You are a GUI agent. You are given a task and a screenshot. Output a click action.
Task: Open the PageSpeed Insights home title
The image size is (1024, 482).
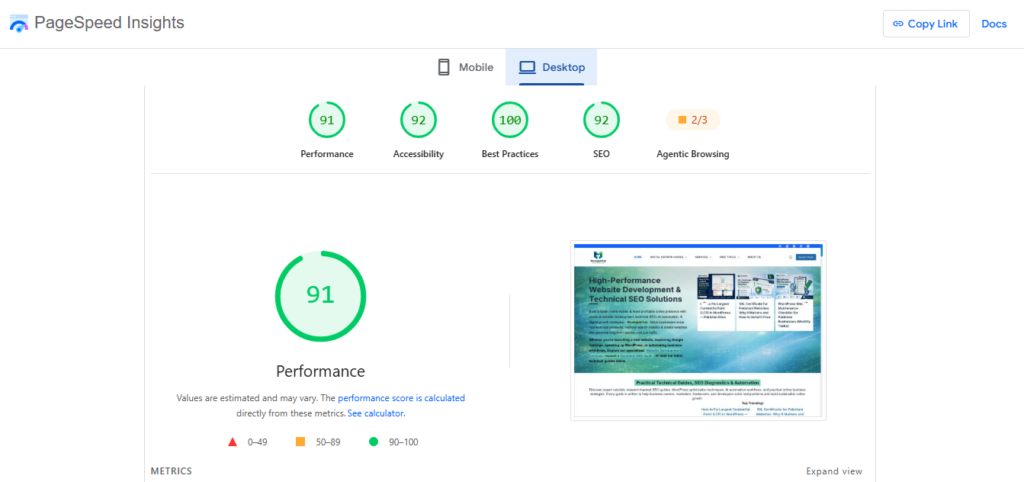click(109, 23)
